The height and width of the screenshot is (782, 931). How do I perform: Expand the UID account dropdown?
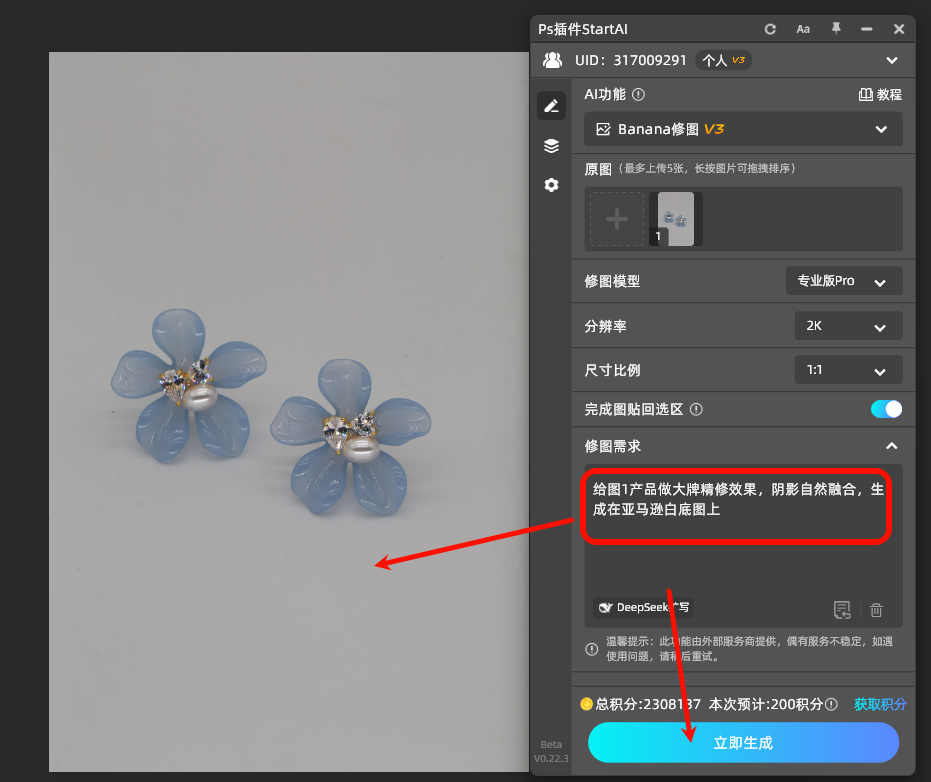tap(891, 60)
